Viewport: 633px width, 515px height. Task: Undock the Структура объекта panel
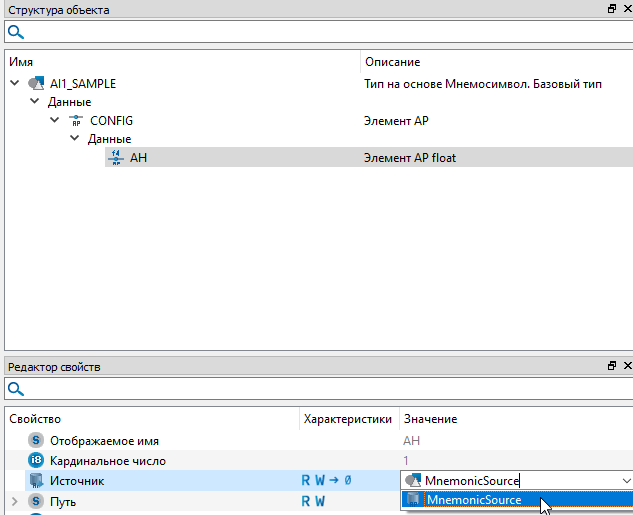coord(611,9)
